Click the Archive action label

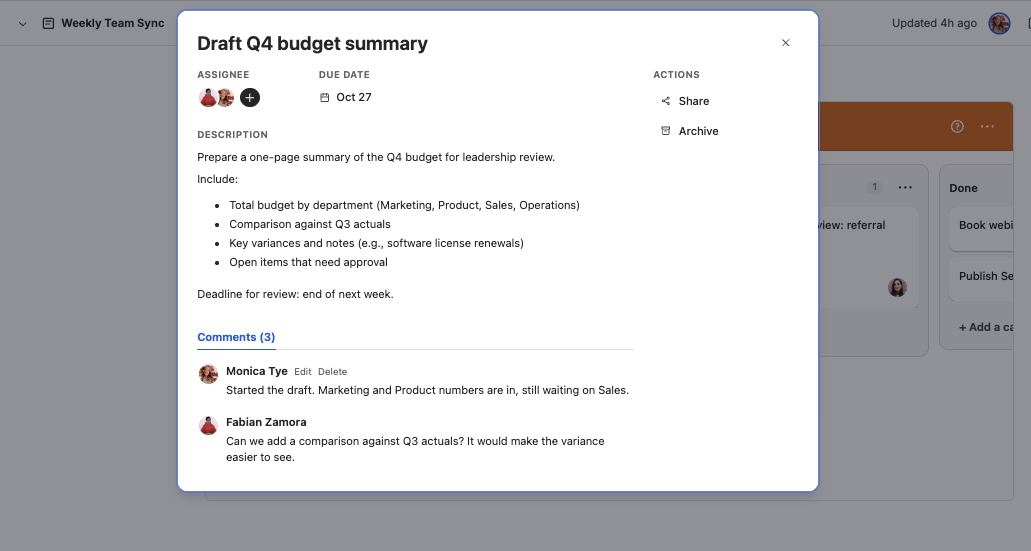tap(698, 131)
